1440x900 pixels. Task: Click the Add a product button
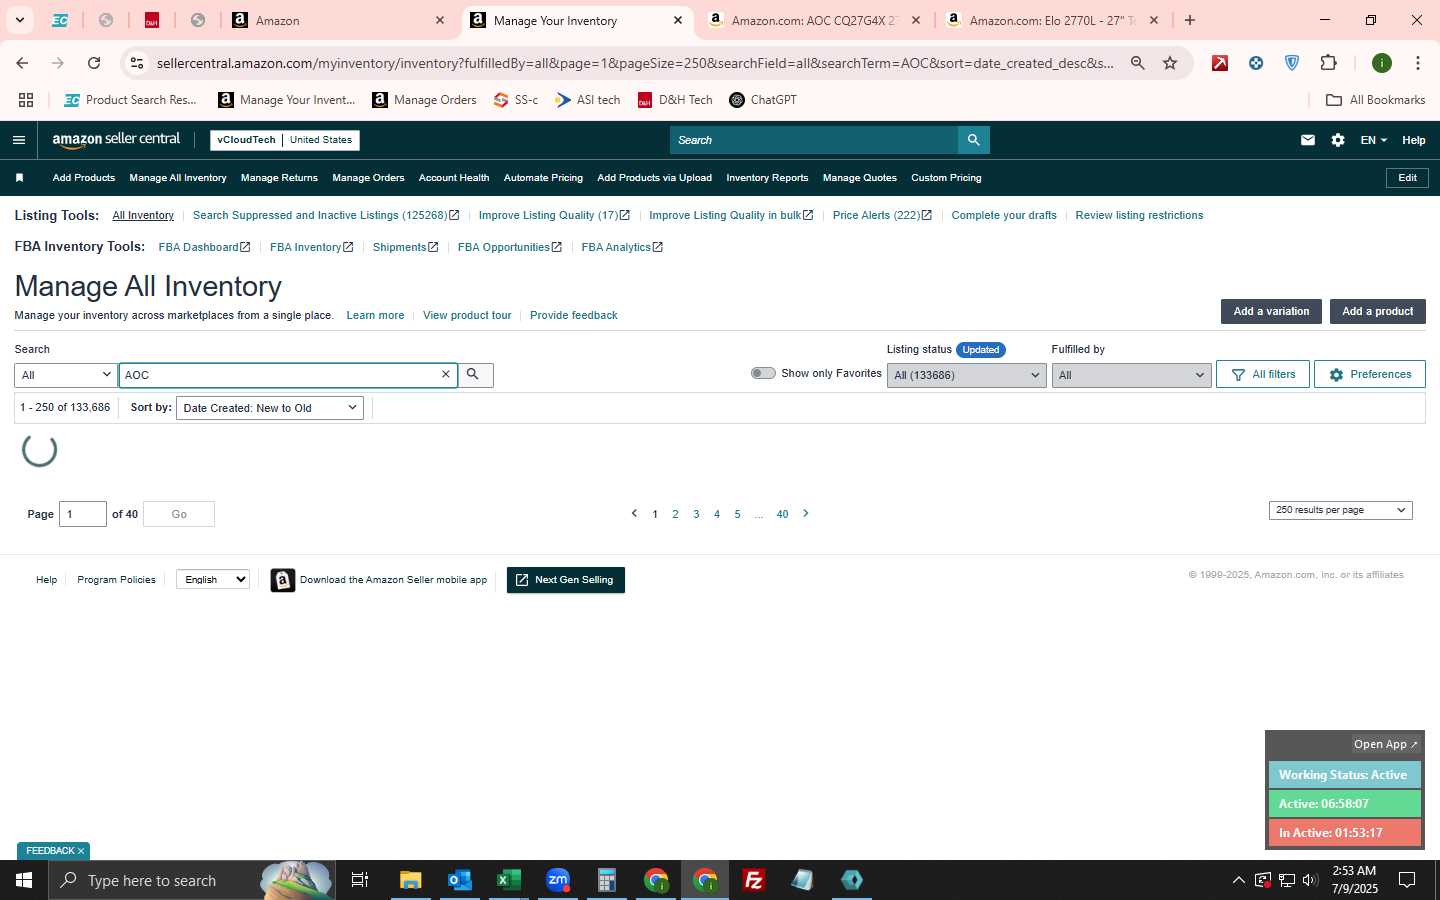(x=1377, y=311)
